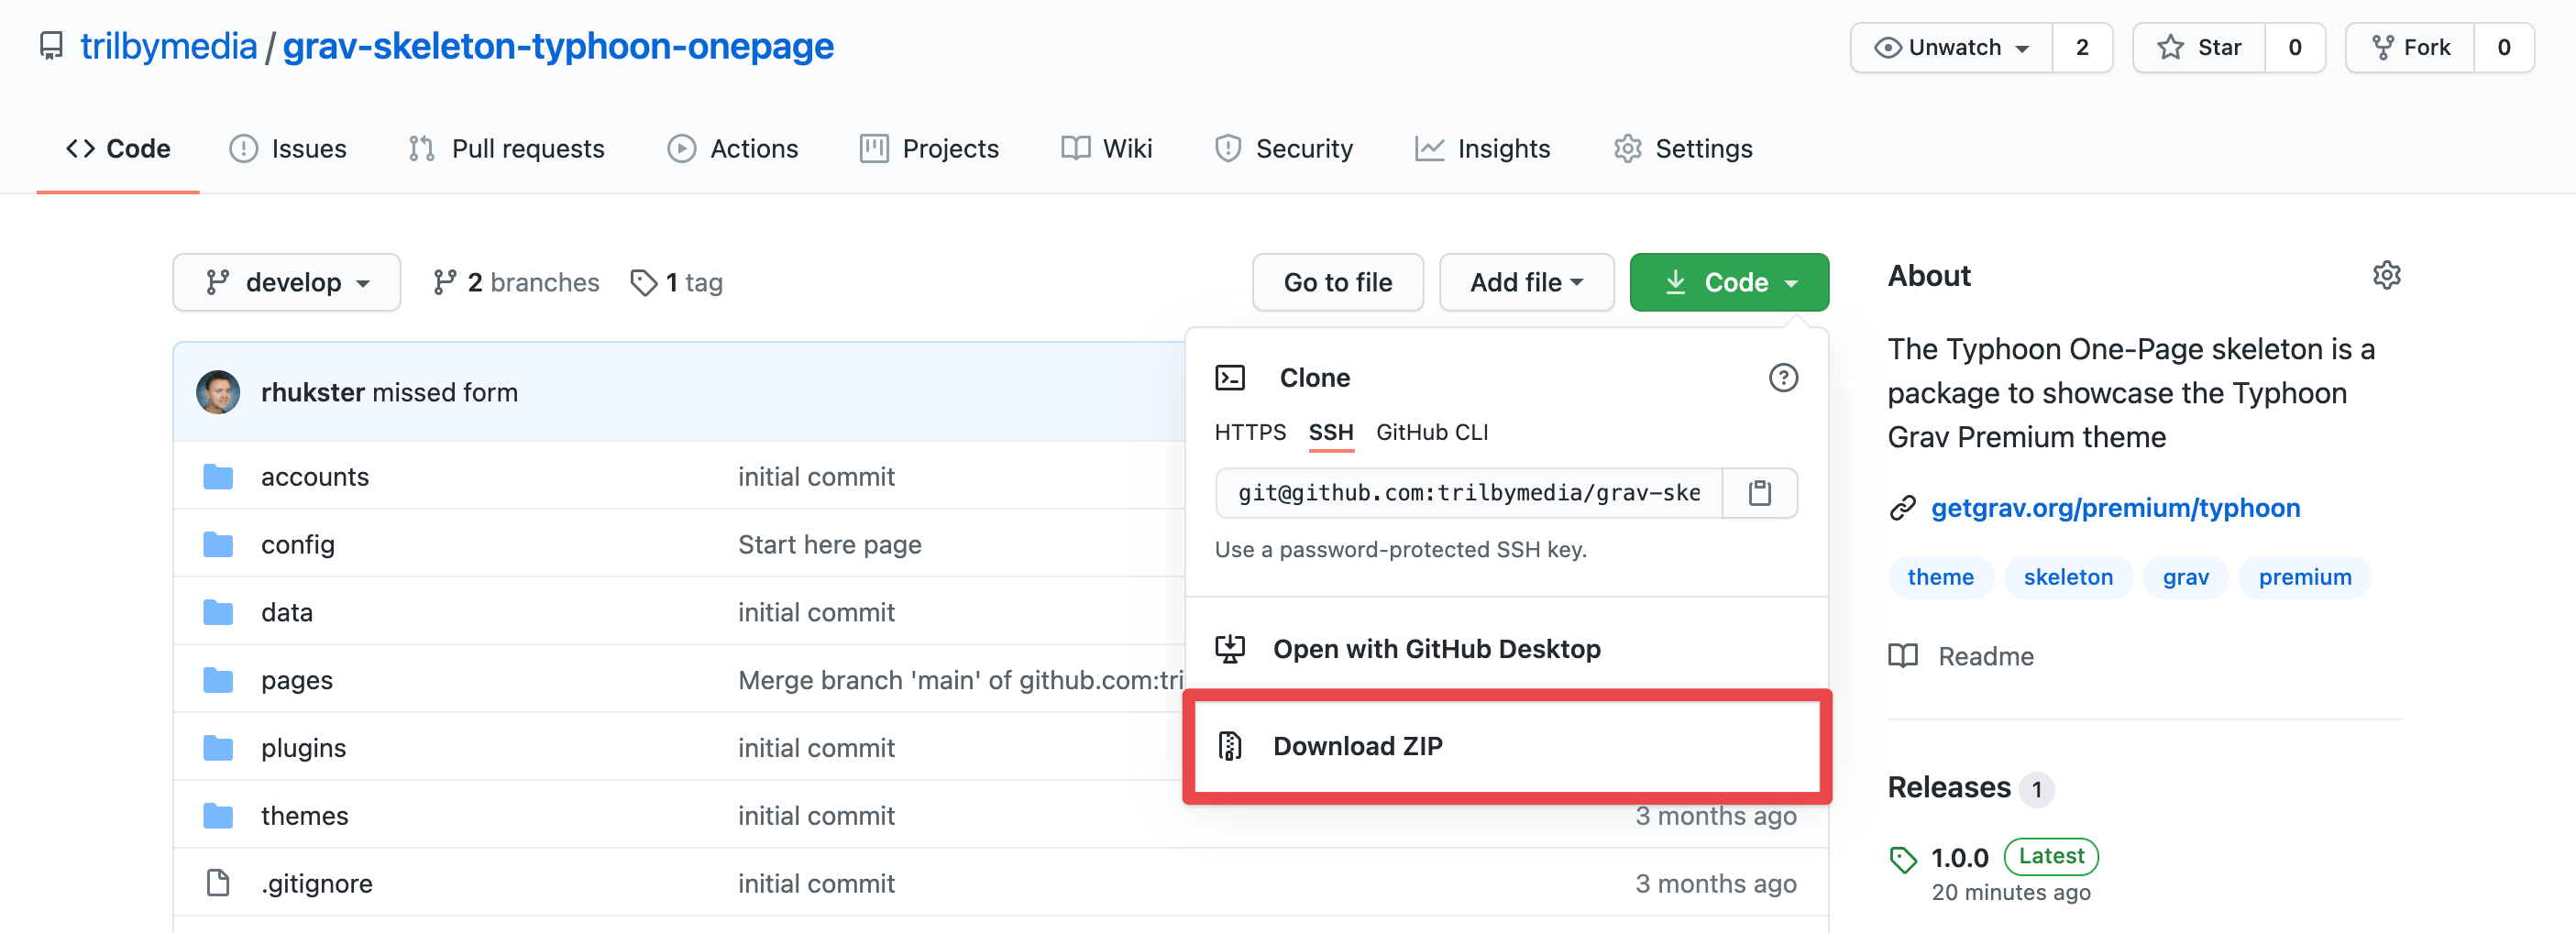Open the Unwatch dropdown
Screen dimensions: 2576x933
pos(1951,47)
